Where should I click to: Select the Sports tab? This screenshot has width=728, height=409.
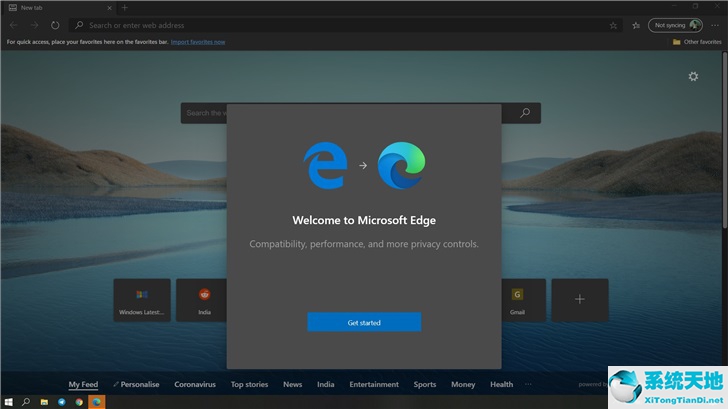coord(425,384)
